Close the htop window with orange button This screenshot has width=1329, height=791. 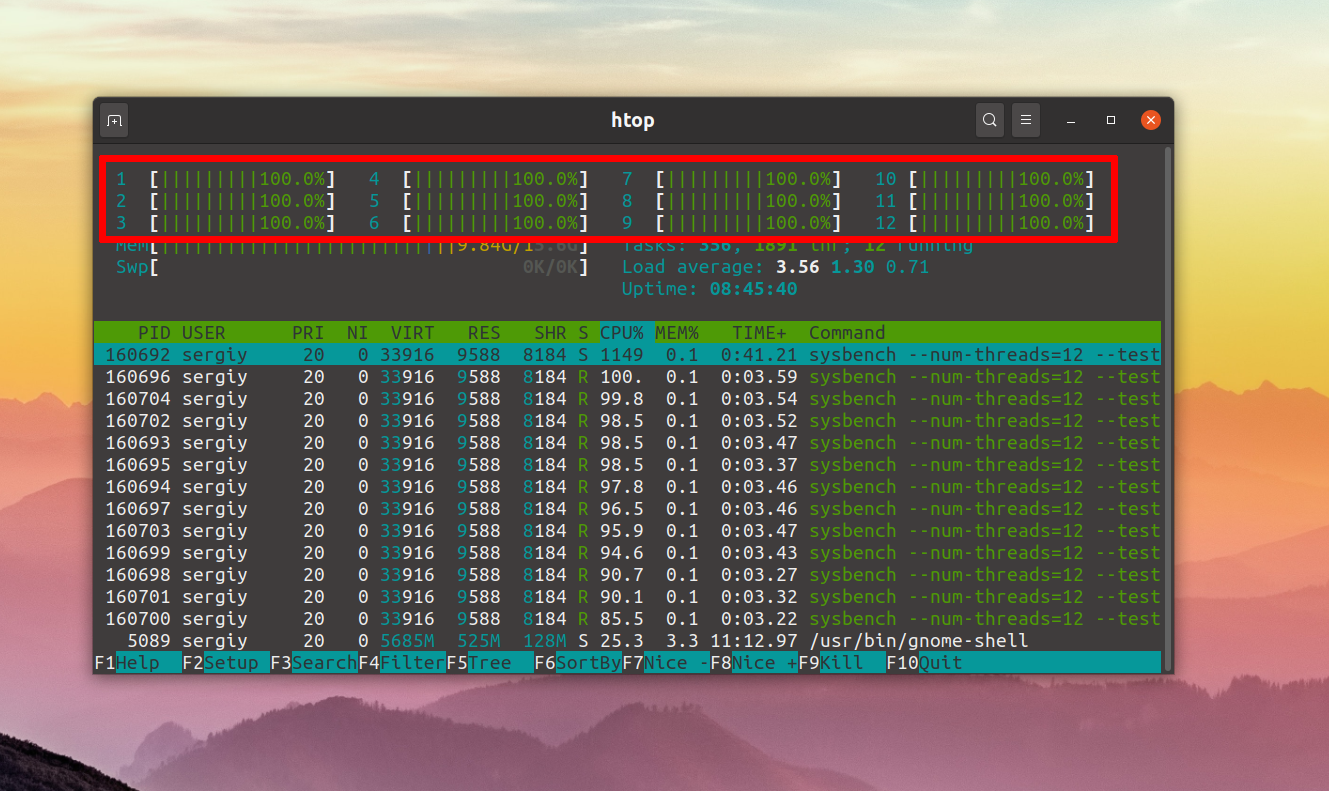pyautogui.click(x=1151, y=120)
